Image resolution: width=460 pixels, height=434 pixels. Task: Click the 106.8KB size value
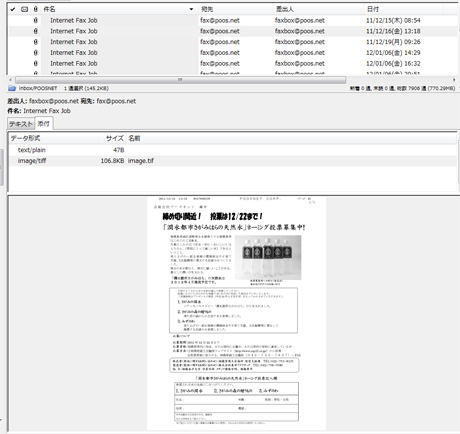[112, 161]
